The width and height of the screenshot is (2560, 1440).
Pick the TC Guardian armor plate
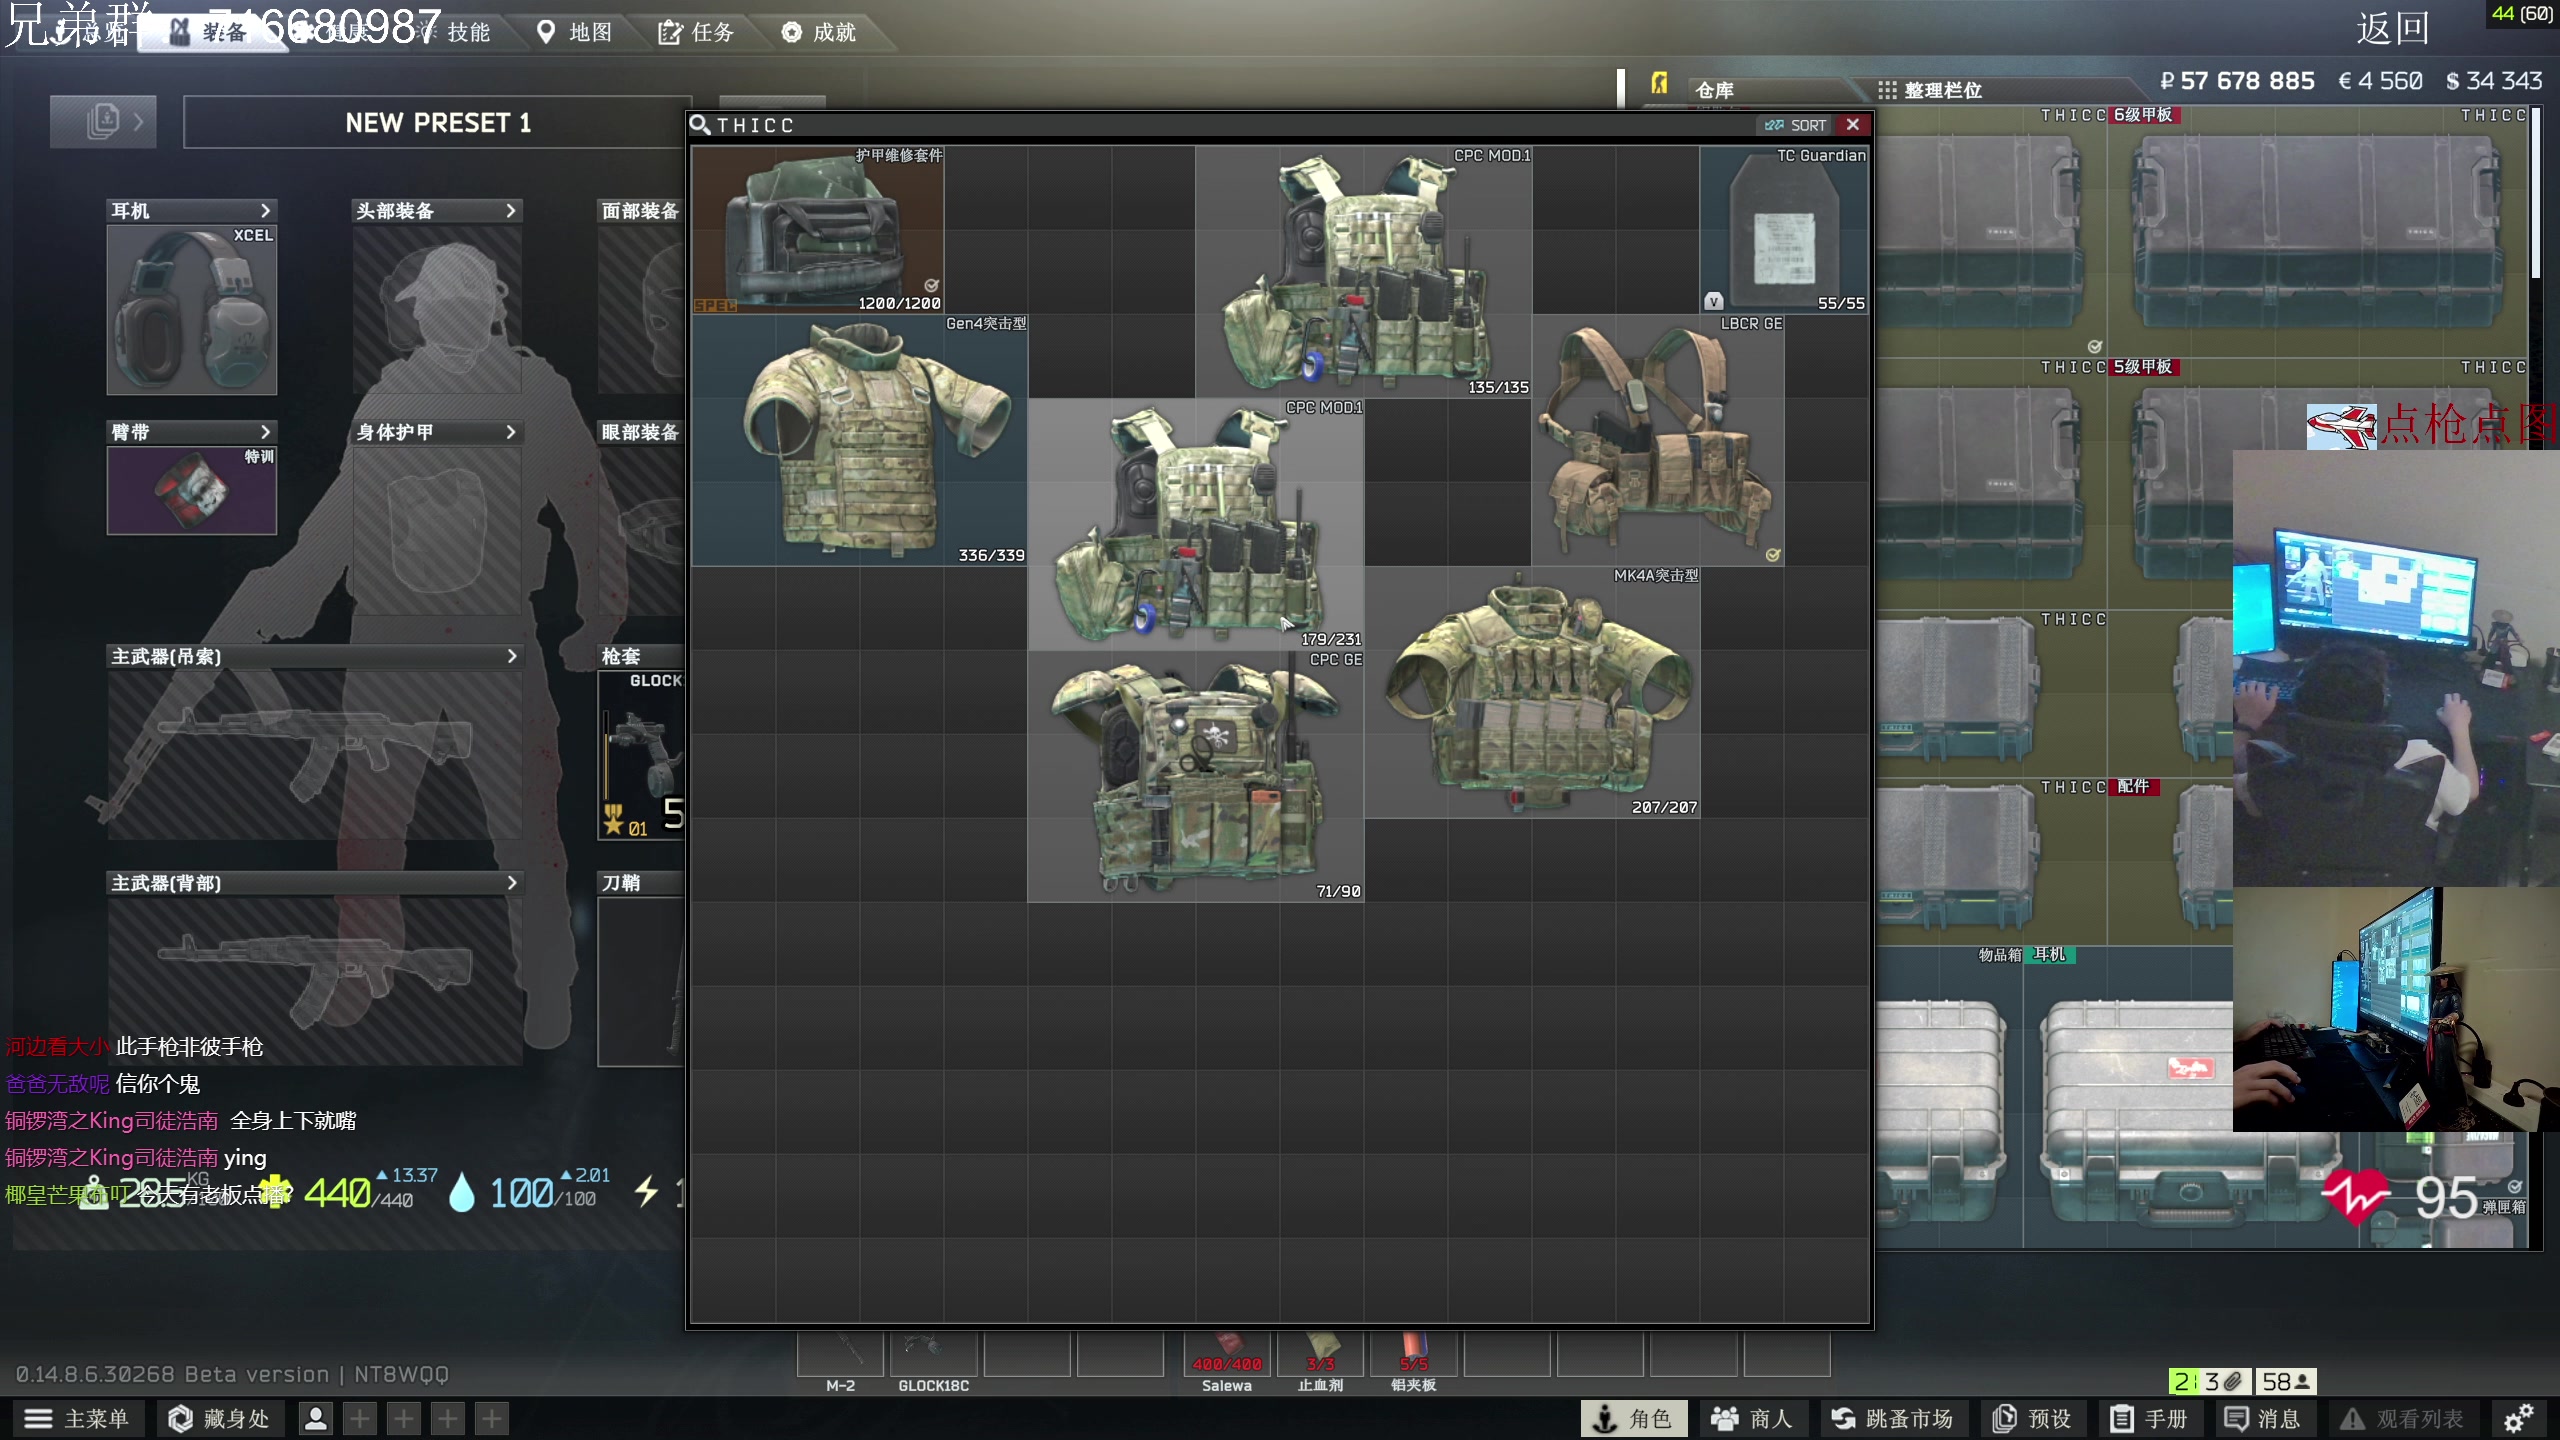click(1784, 230)
